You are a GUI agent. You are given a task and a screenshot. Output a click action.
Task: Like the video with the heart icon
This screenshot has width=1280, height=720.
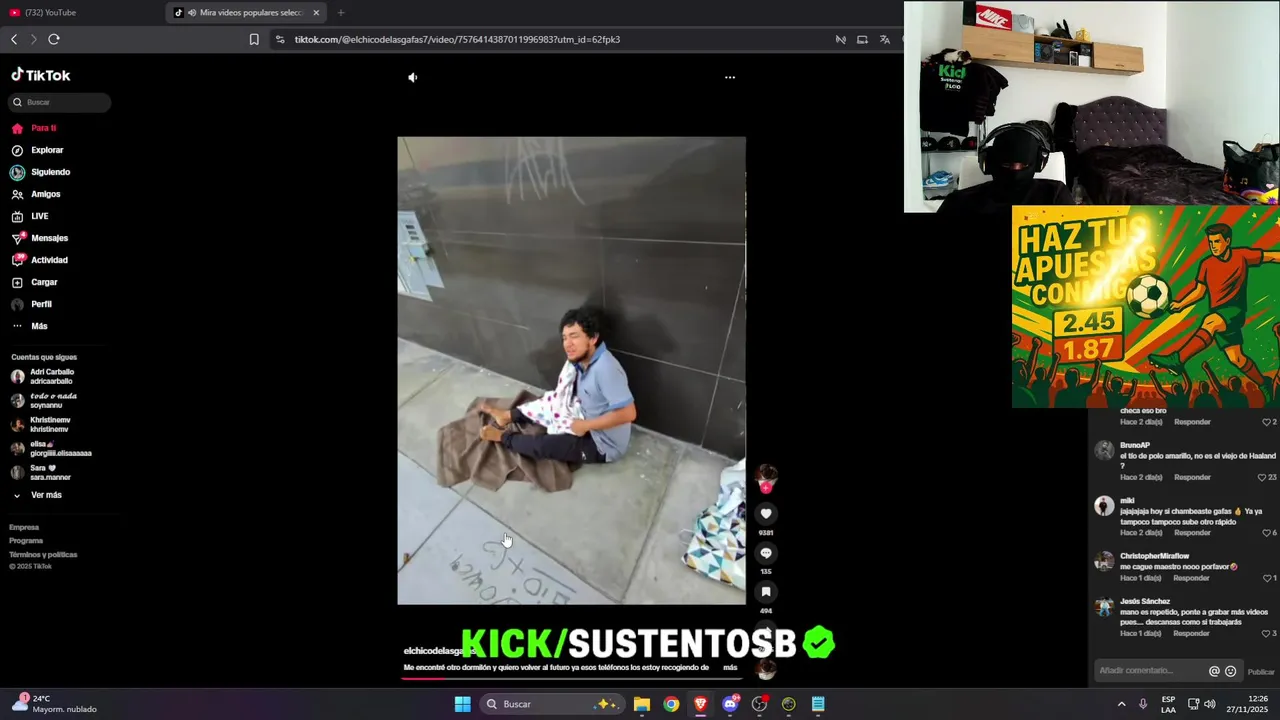pos(766,514)
